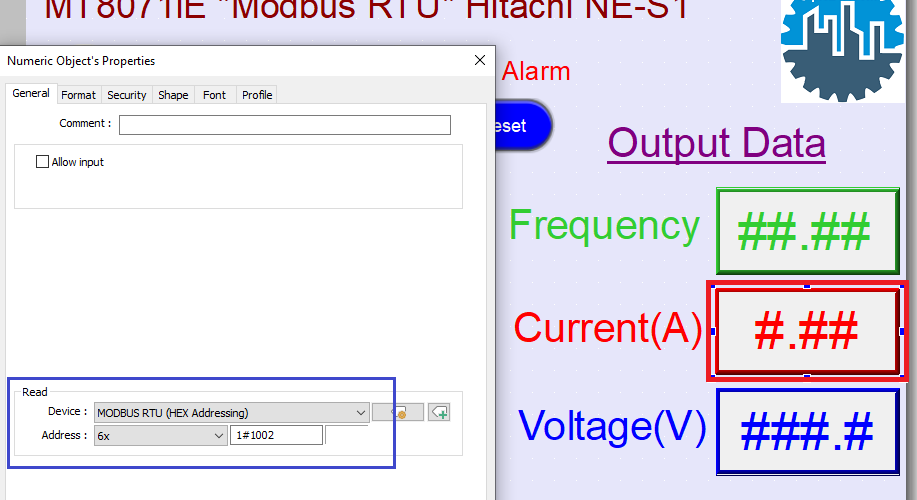Select the red Current #.## numeric object

click(807, 331)
